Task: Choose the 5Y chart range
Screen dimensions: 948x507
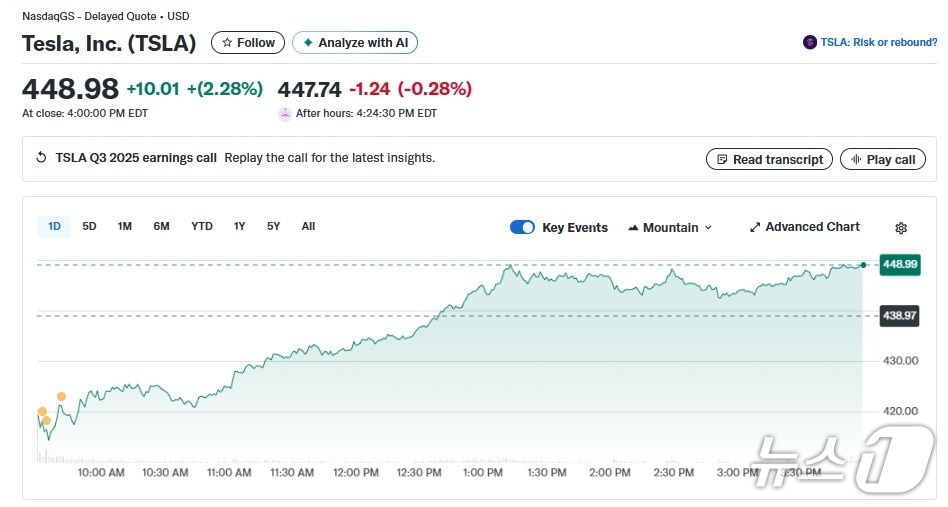Action: 273,227
